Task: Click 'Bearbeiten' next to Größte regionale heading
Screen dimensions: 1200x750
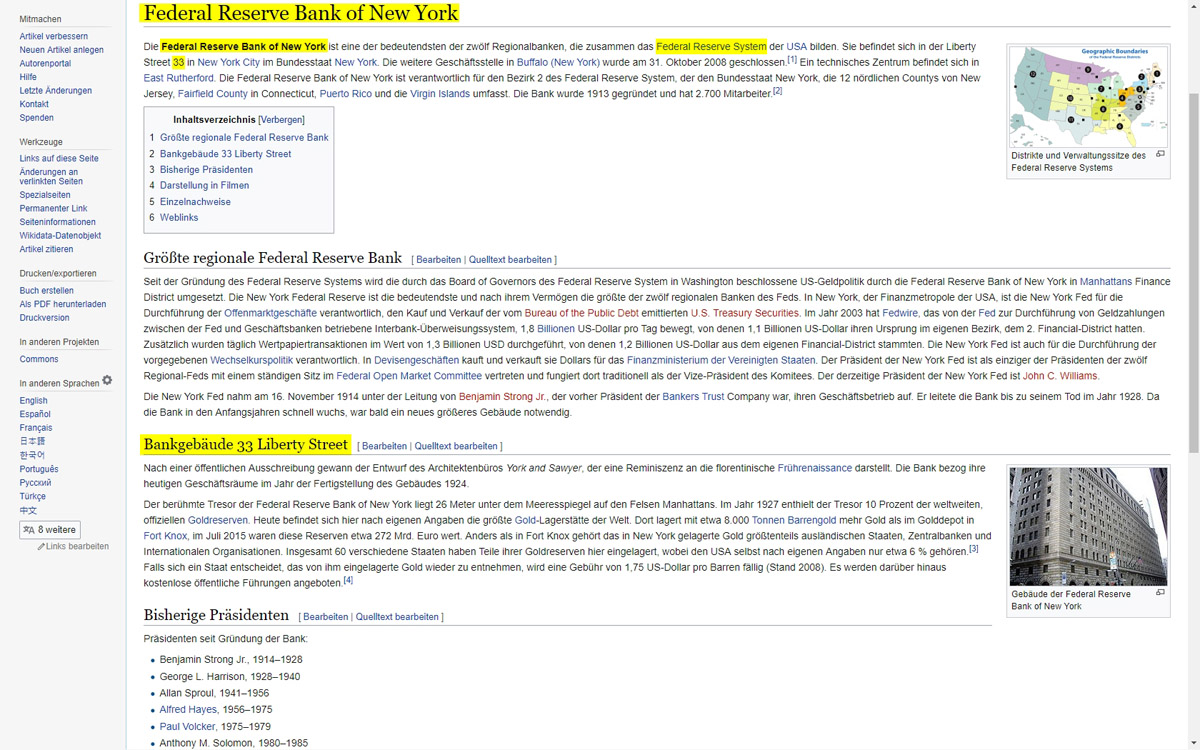Action: coord(439,260)
